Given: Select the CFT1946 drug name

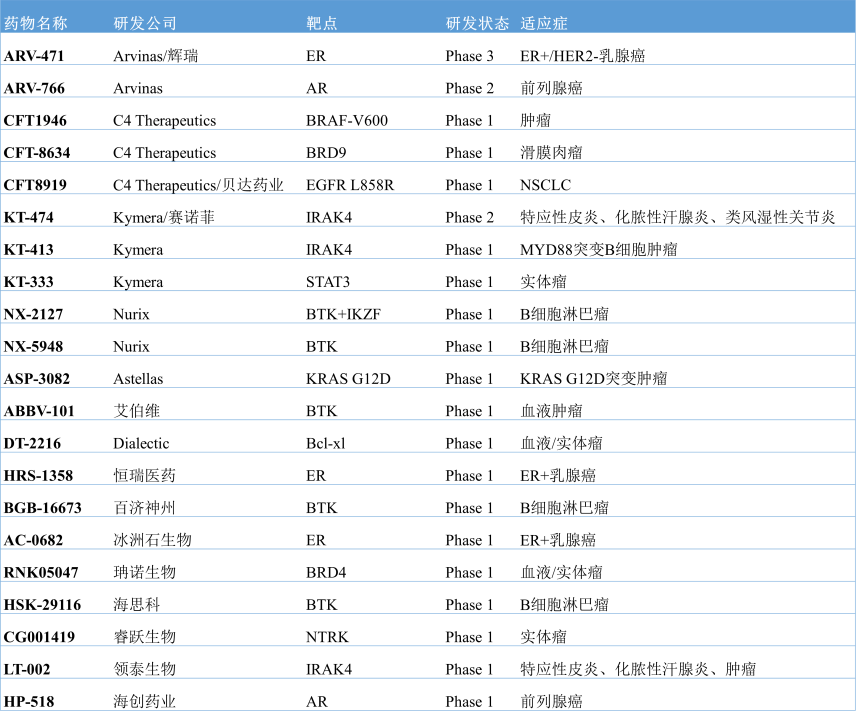Looking at the screenshot, I should coord(35,121).
